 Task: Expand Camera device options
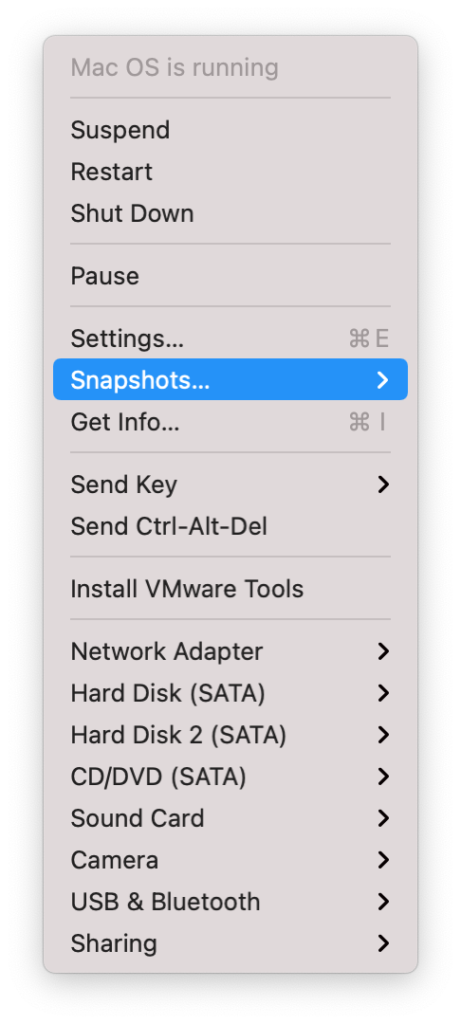coord(230,860)
